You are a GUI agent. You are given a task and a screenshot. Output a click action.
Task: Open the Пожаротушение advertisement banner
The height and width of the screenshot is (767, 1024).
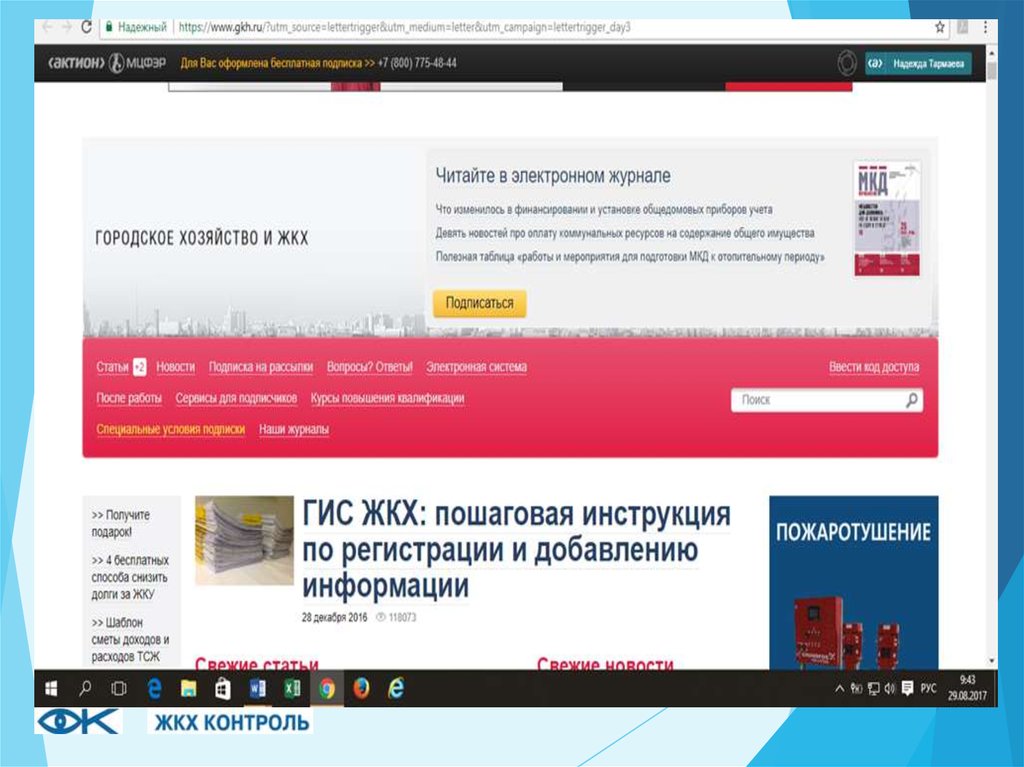point(854,582)
